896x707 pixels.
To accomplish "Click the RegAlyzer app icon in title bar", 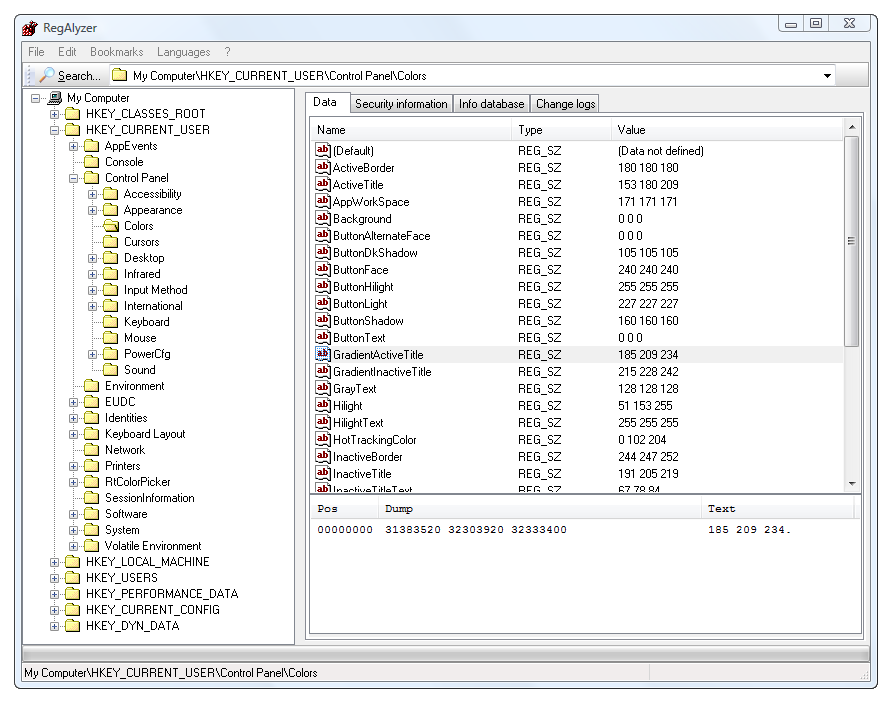I will (x=30, y=28).
